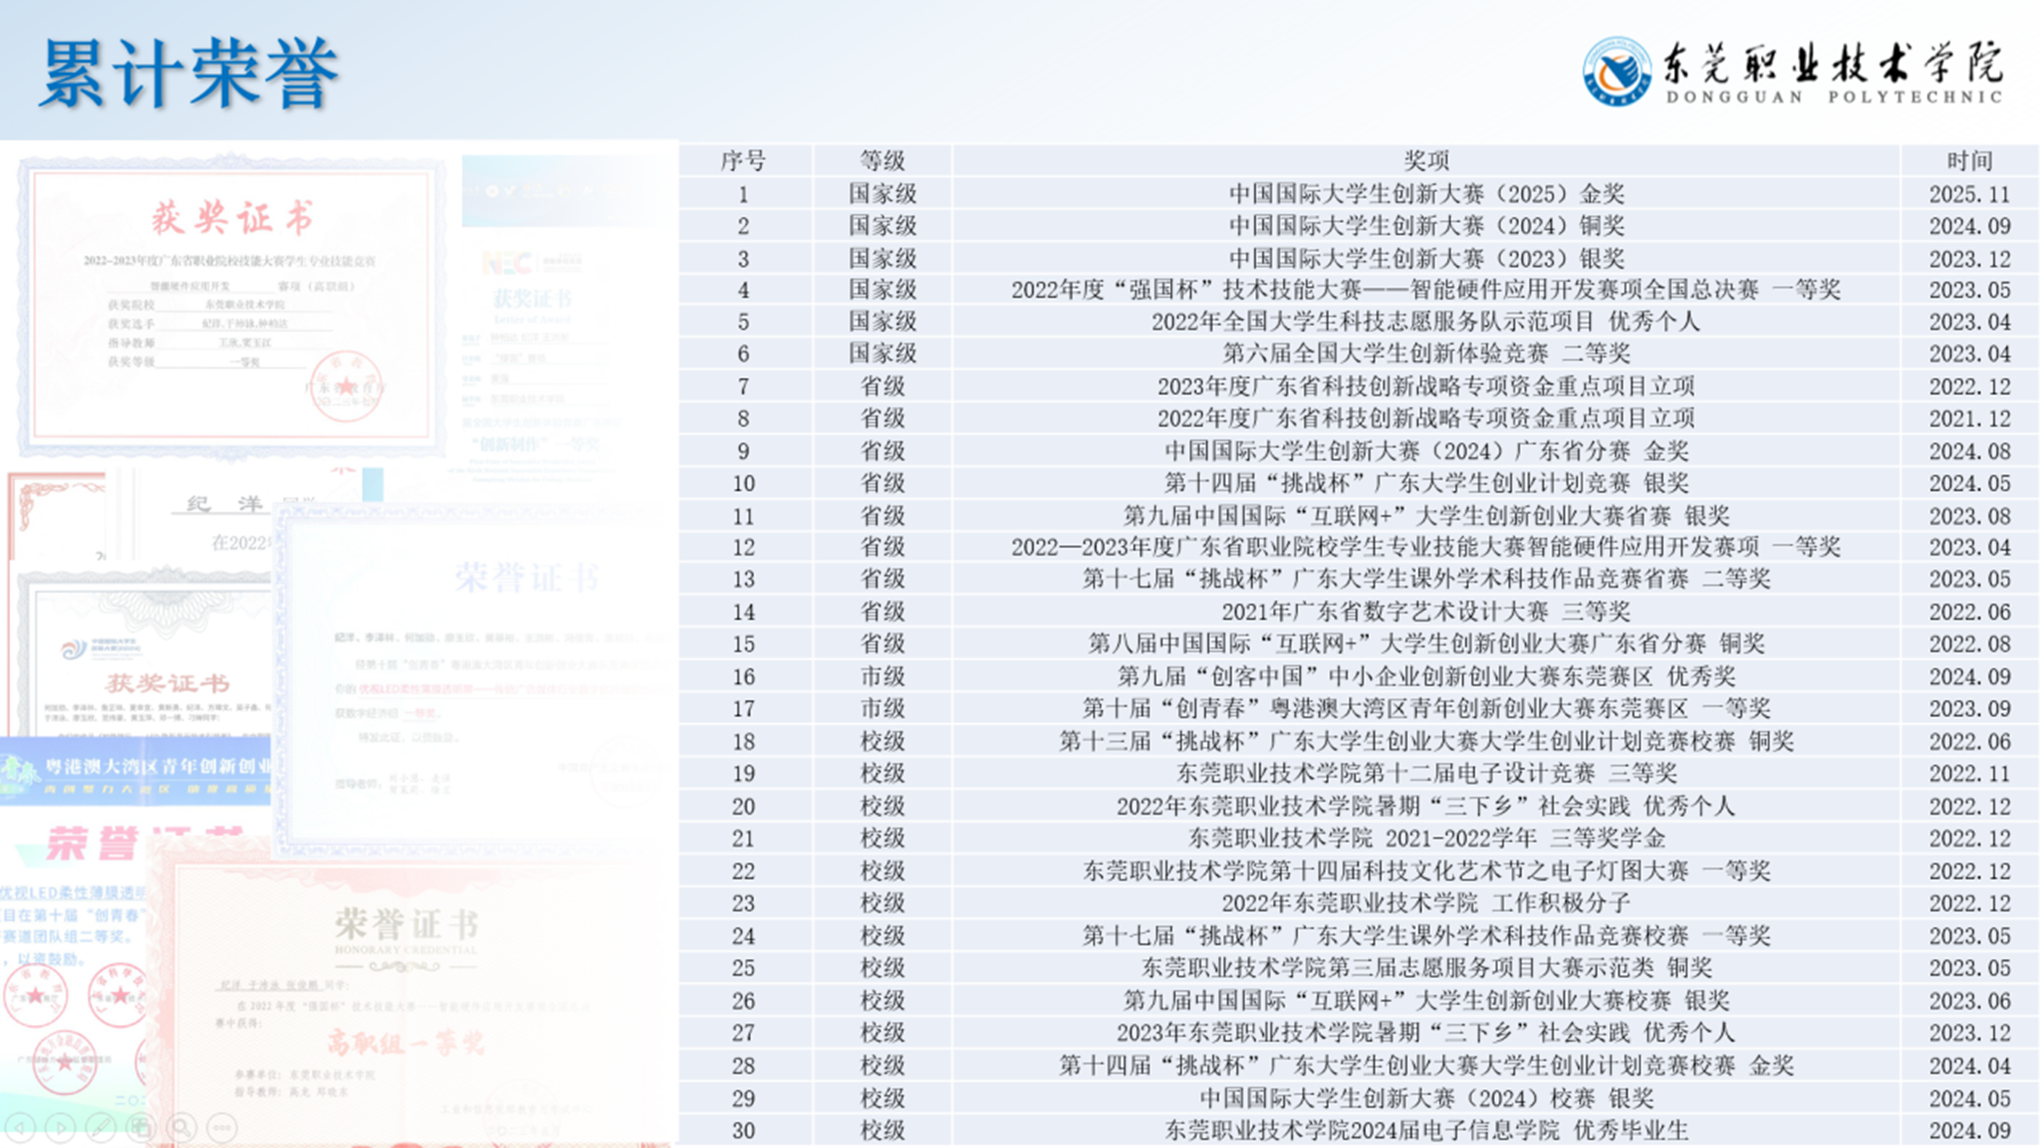Click 东莞职业技术学院 school name text
The image size is (2040, 1148).
click(1832, 62)
